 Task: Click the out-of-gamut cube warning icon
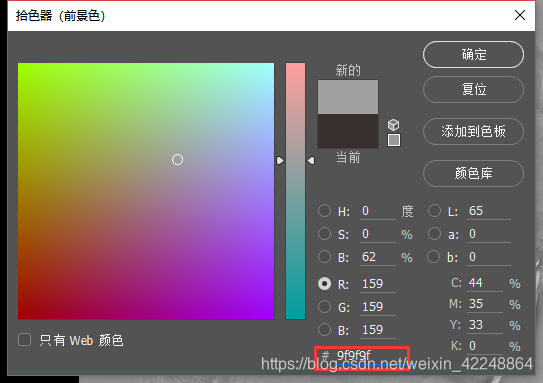click(393, 125)
